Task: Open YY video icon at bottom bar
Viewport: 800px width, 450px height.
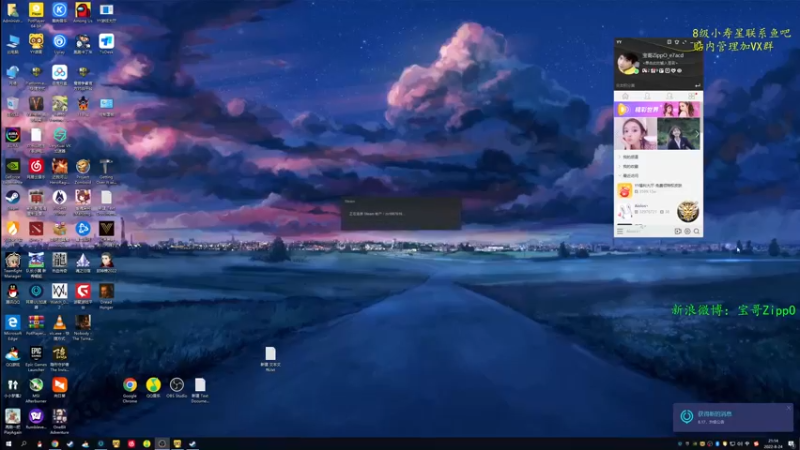Action: click(678, 231)
